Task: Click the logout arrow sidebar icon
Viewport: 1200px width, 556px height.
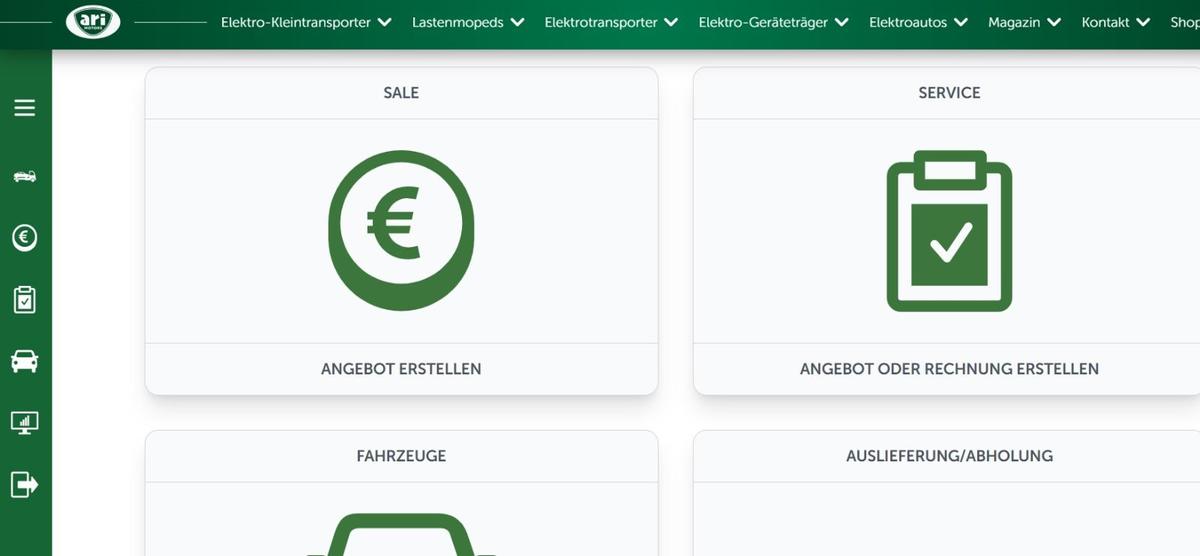Action: tap(25, 485)
